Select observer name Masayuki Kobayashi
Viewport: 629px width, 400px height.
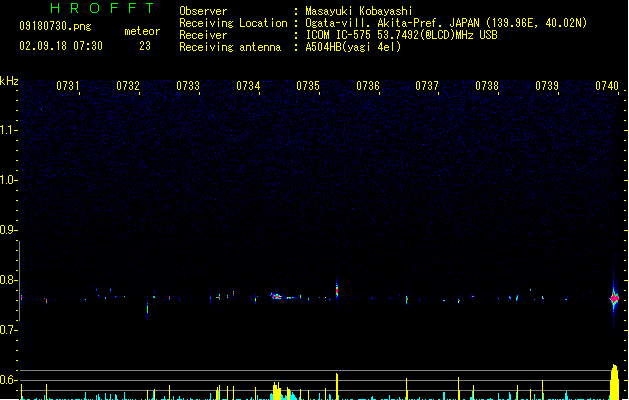coord(359,11)
